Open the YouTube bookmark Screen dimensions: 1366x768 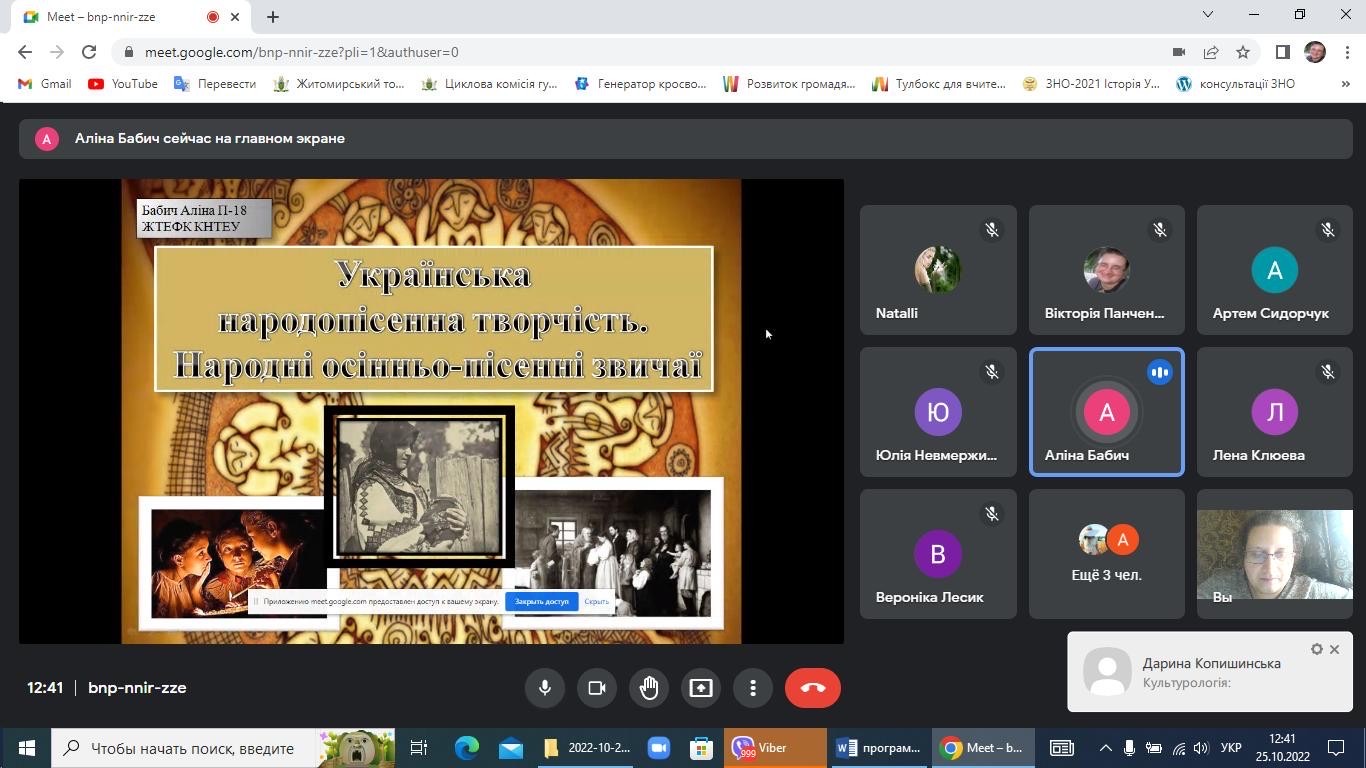[x=123, y=84]
